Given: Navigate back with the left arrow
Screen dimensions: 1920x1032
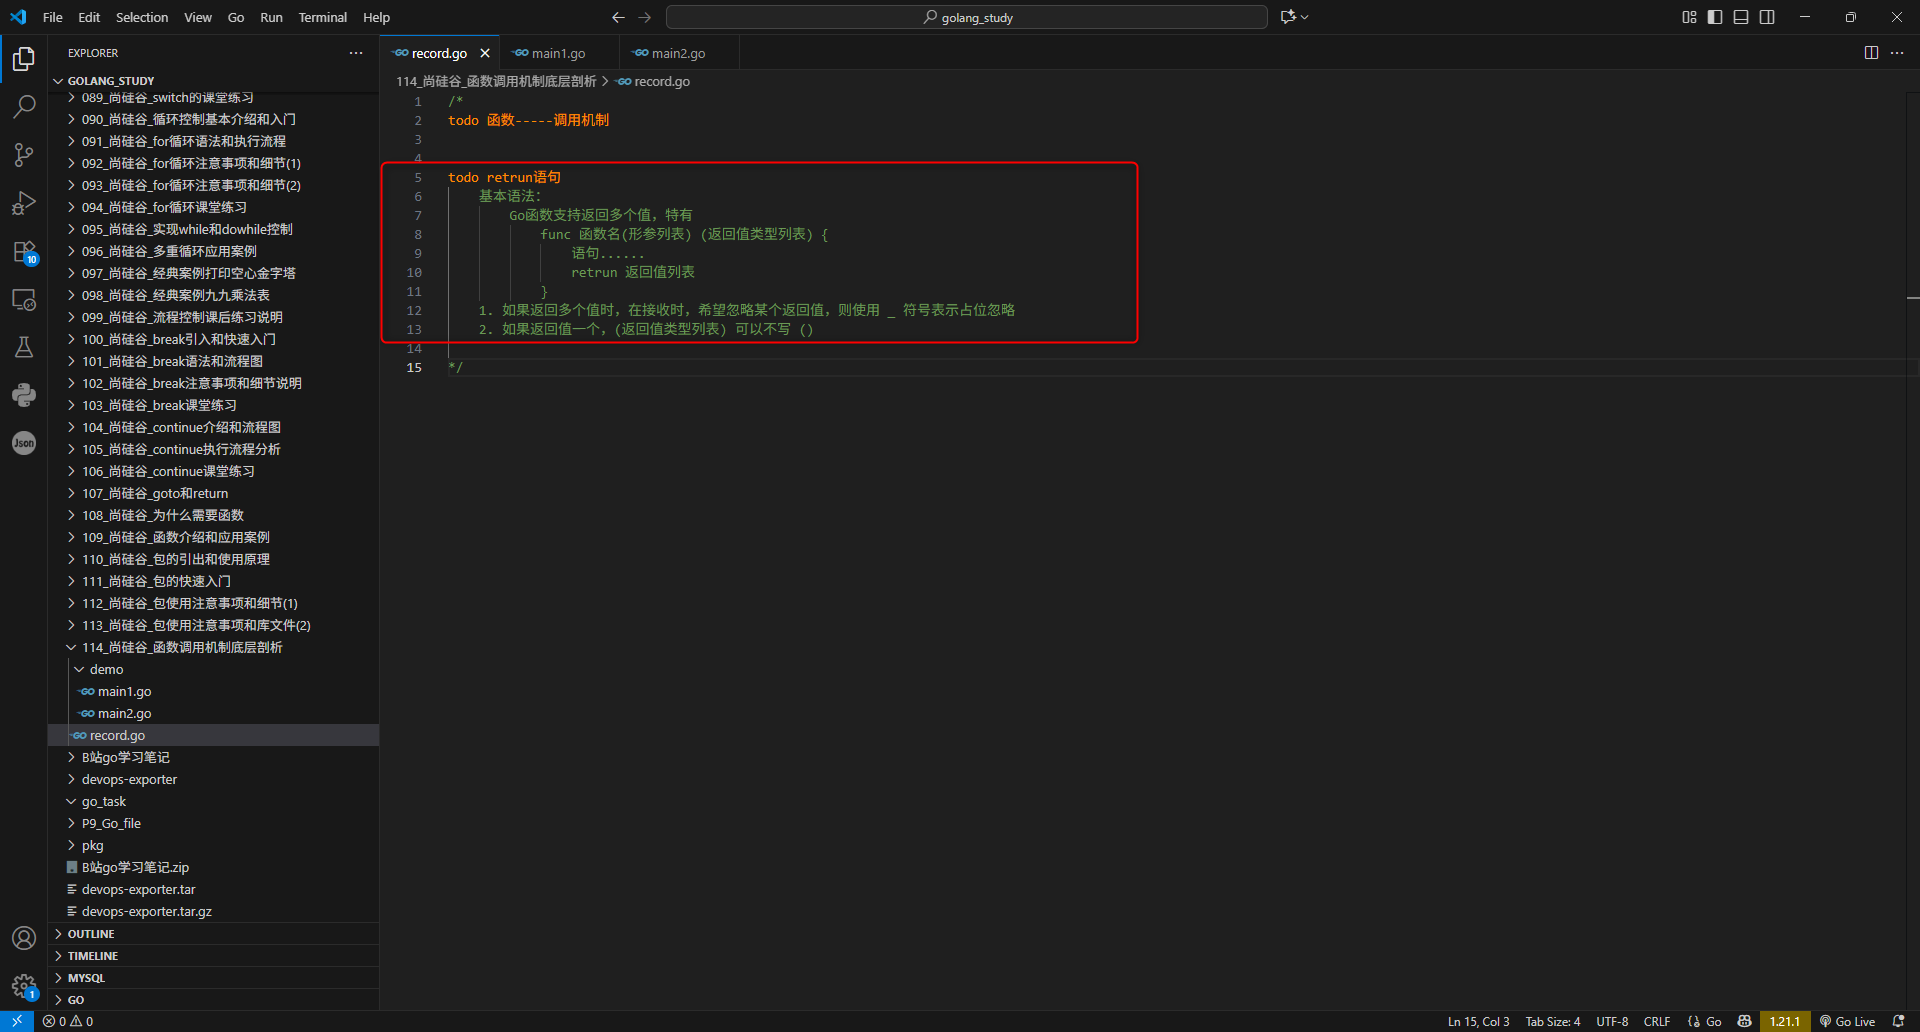Looking at the screenshot, I should pos(618,17).
